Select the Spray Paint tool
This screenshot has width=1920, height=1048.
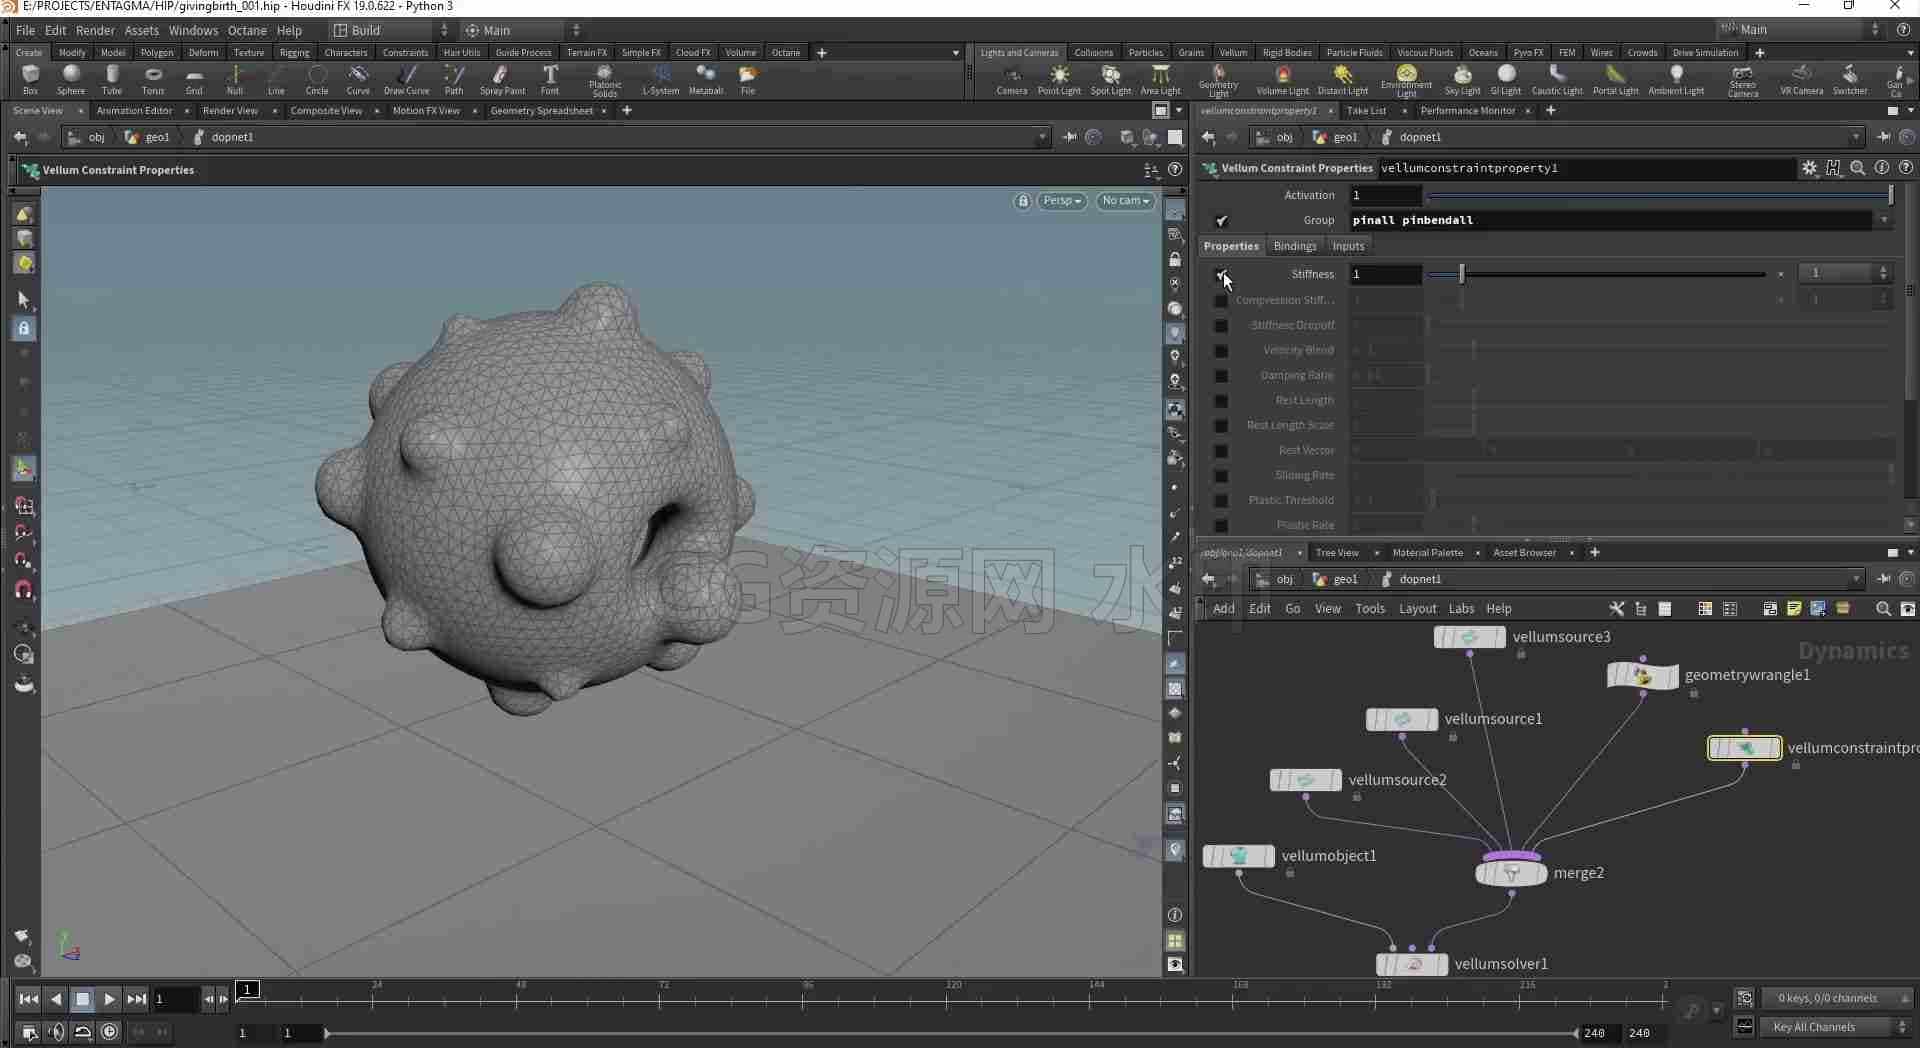pos(502,79)
